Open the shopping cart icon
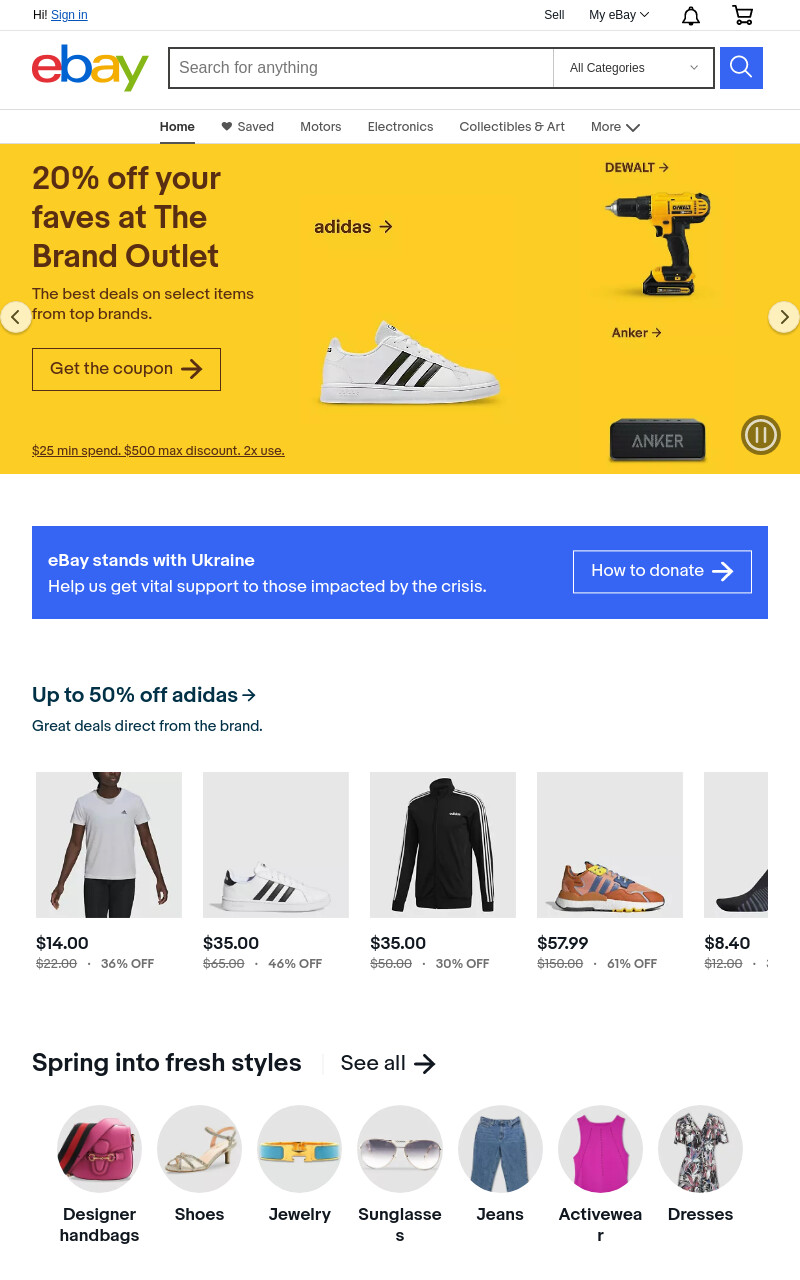The width and height of the screenshot is (800, 1280). coord(743,15)
